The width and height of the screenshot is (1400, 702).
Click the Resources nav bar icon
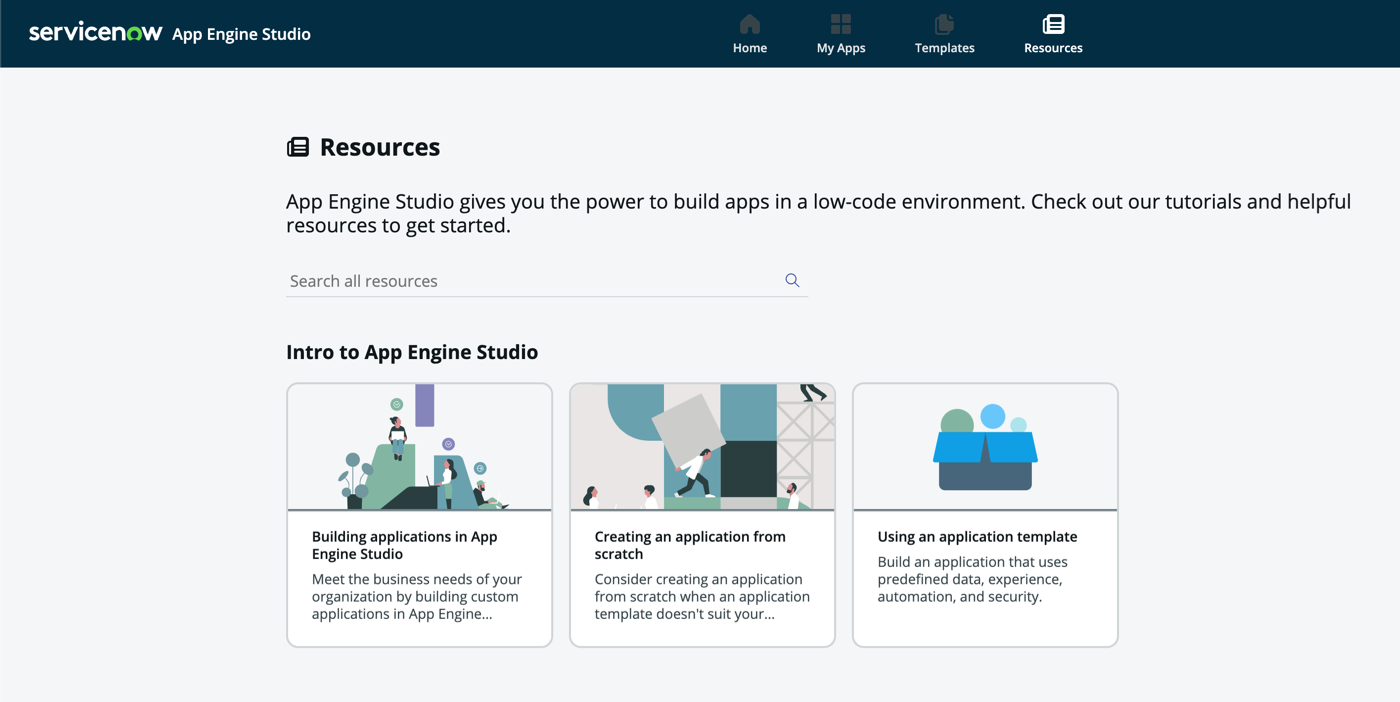1053,24
